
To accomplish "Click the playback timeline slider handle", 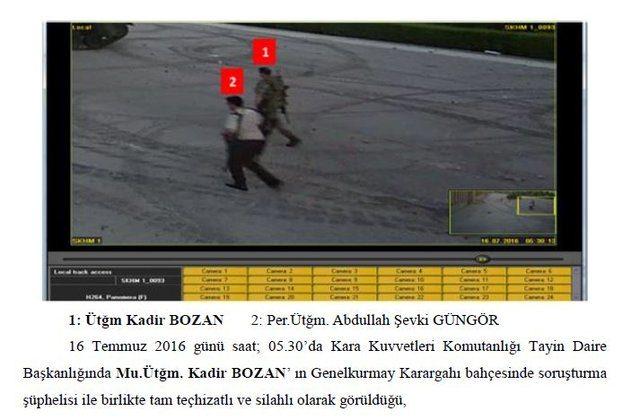I will pyautogui.click(x=481, y=258).
